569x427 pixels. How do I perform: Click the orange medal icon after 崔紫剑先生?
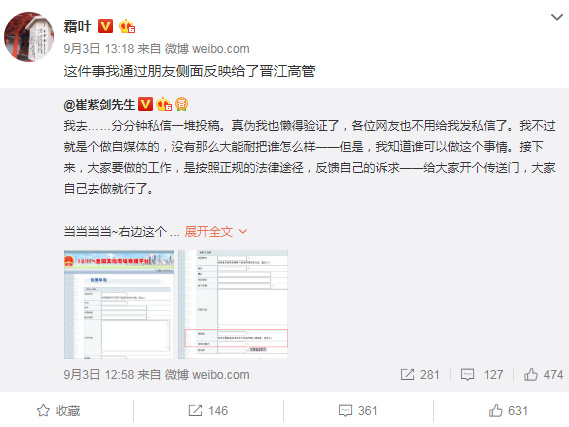tap(181, 104)
